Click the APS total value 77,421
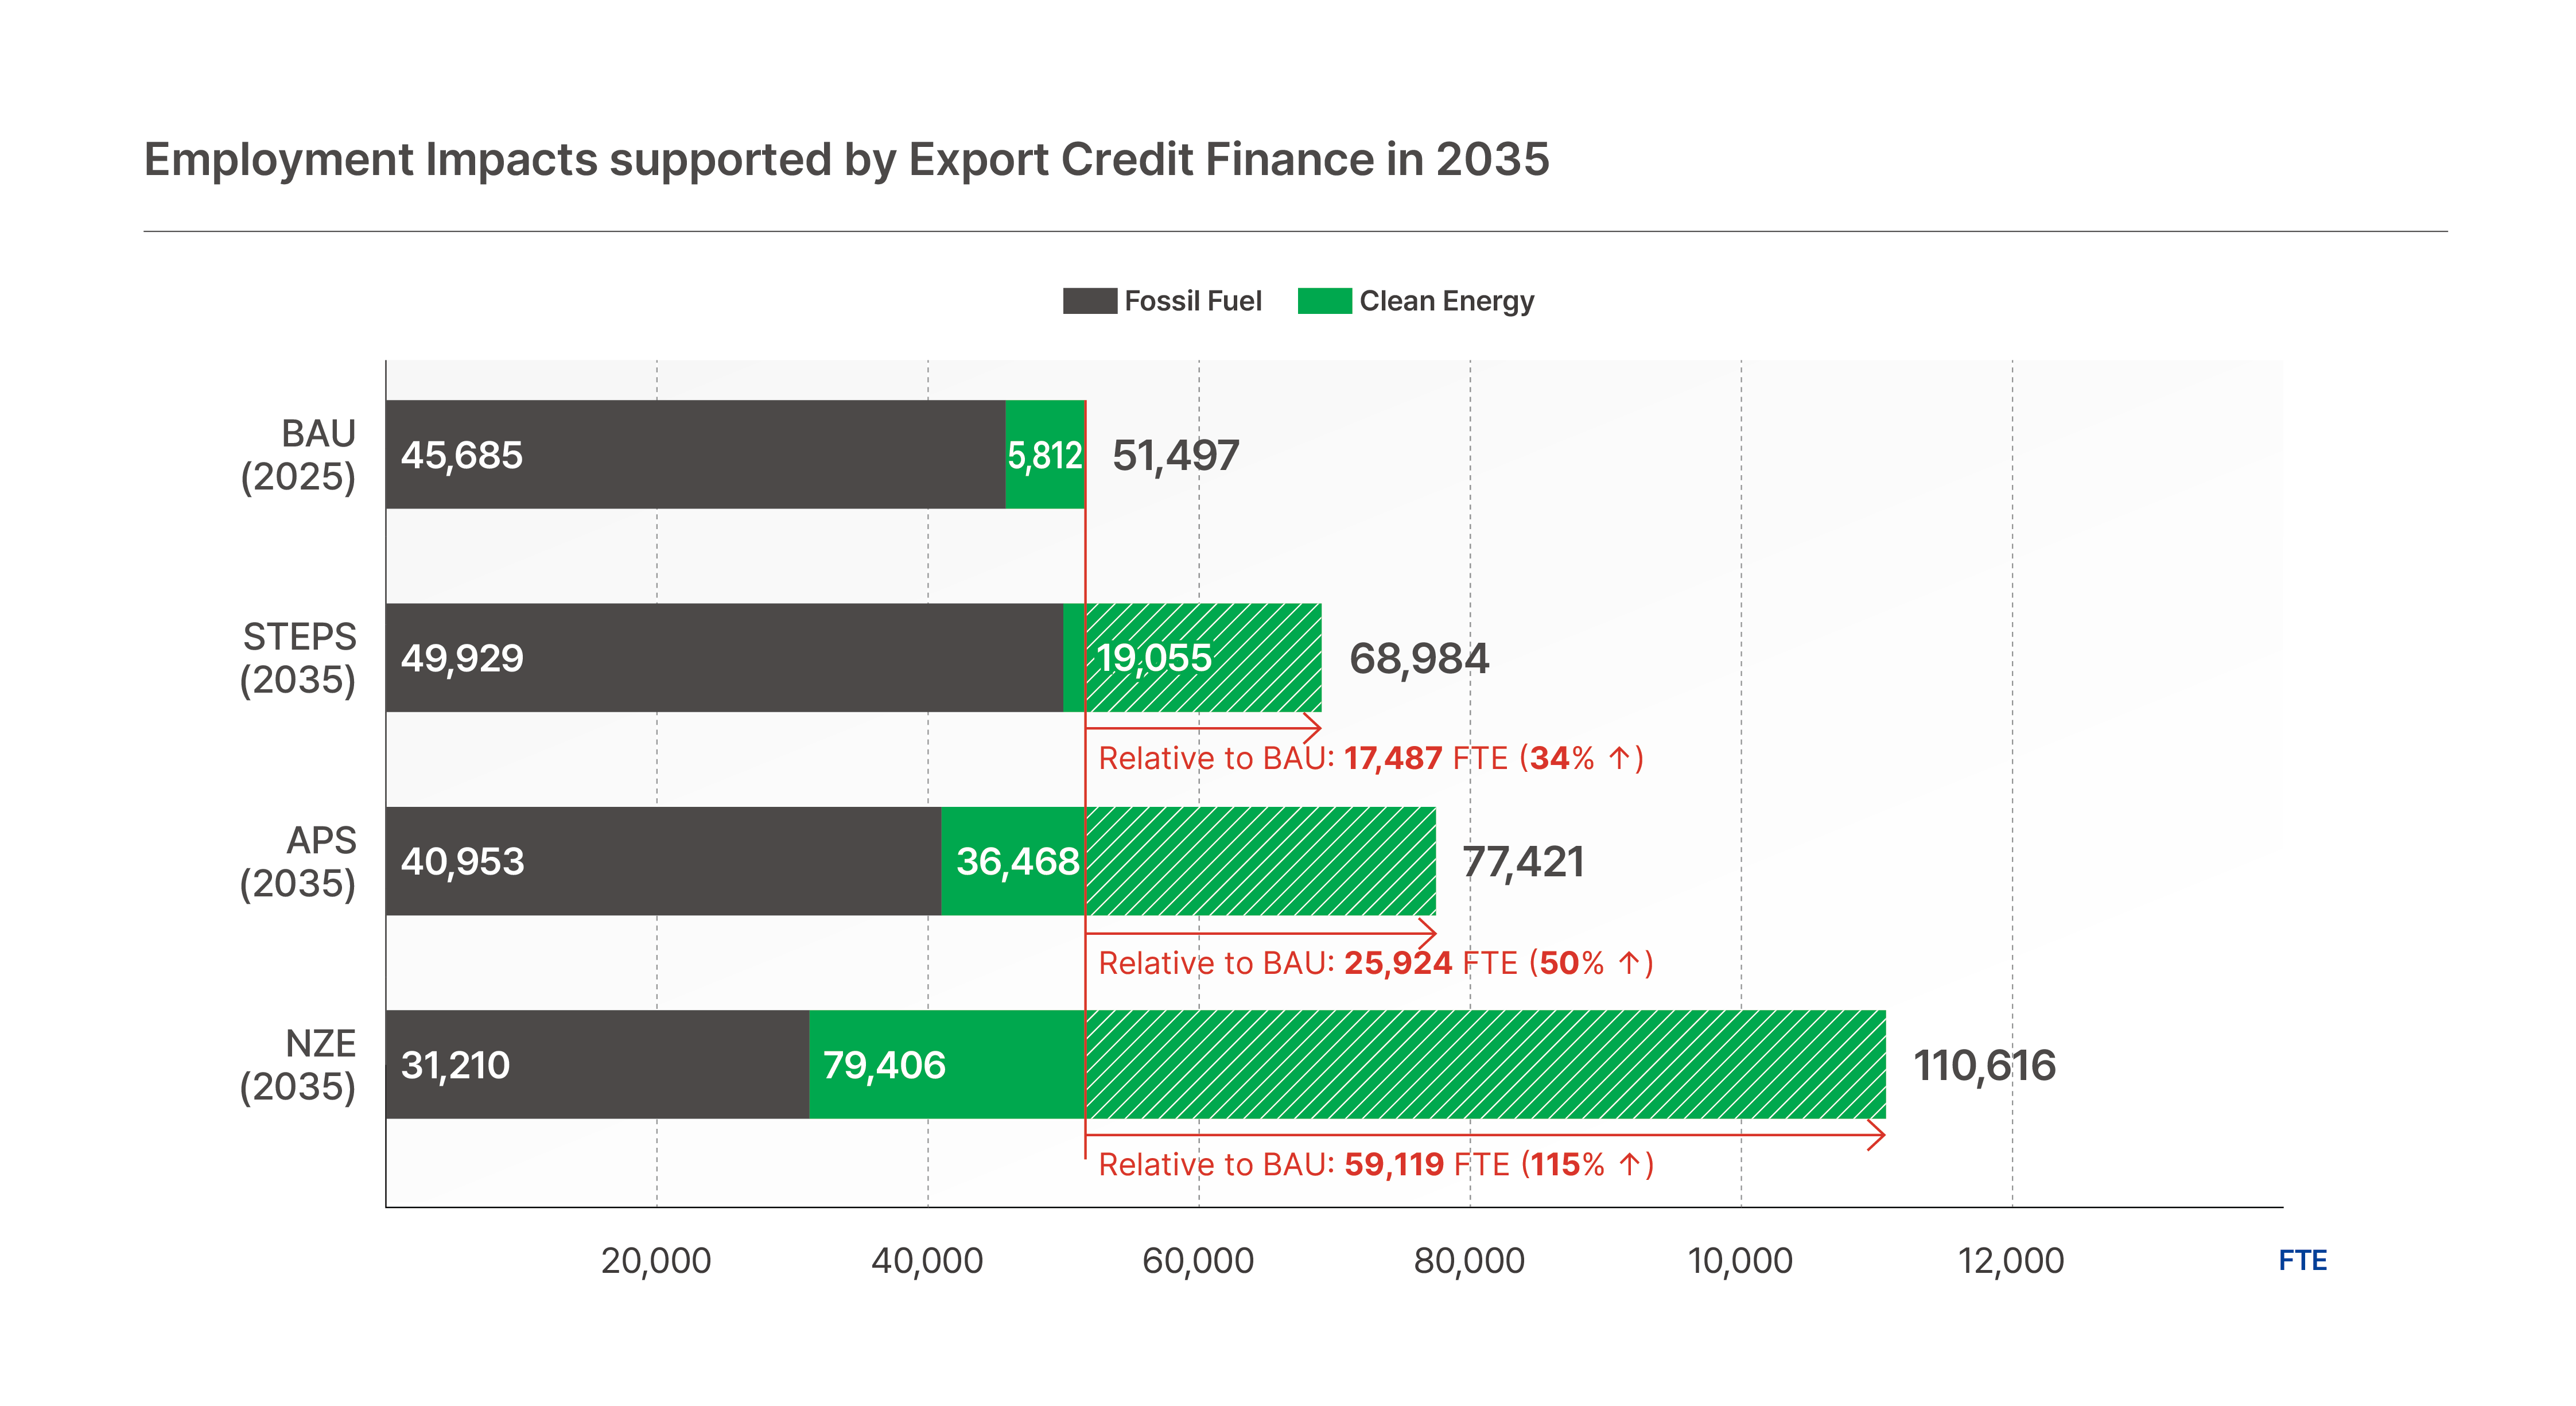This screenshot has height=1406, width=2576. 1522,861
